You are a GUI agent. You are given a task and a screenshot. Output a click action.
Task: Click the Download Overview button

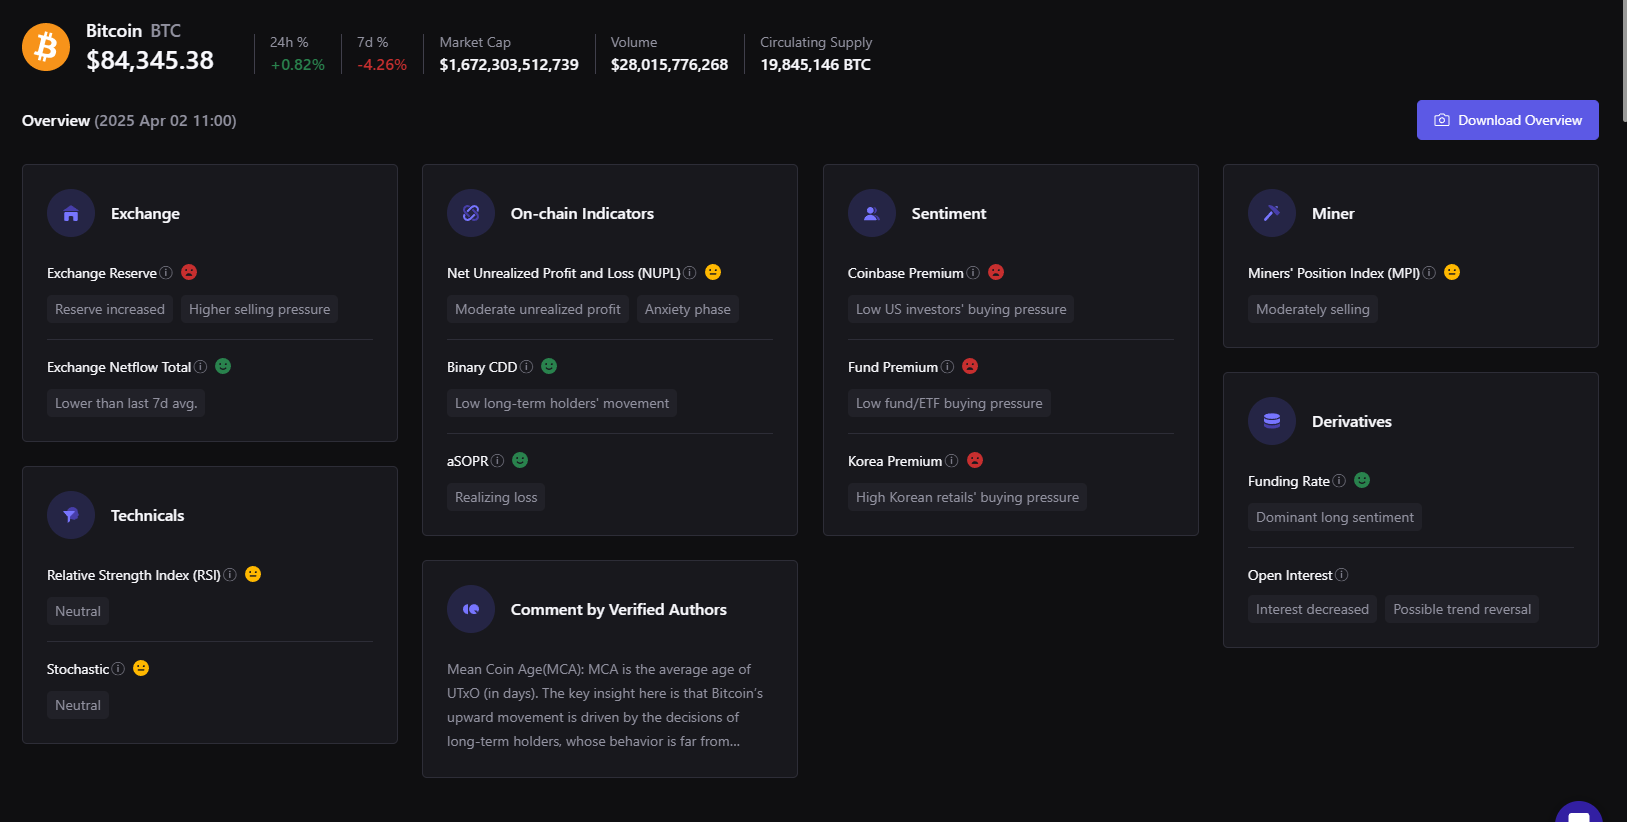tap(1507, 120)
